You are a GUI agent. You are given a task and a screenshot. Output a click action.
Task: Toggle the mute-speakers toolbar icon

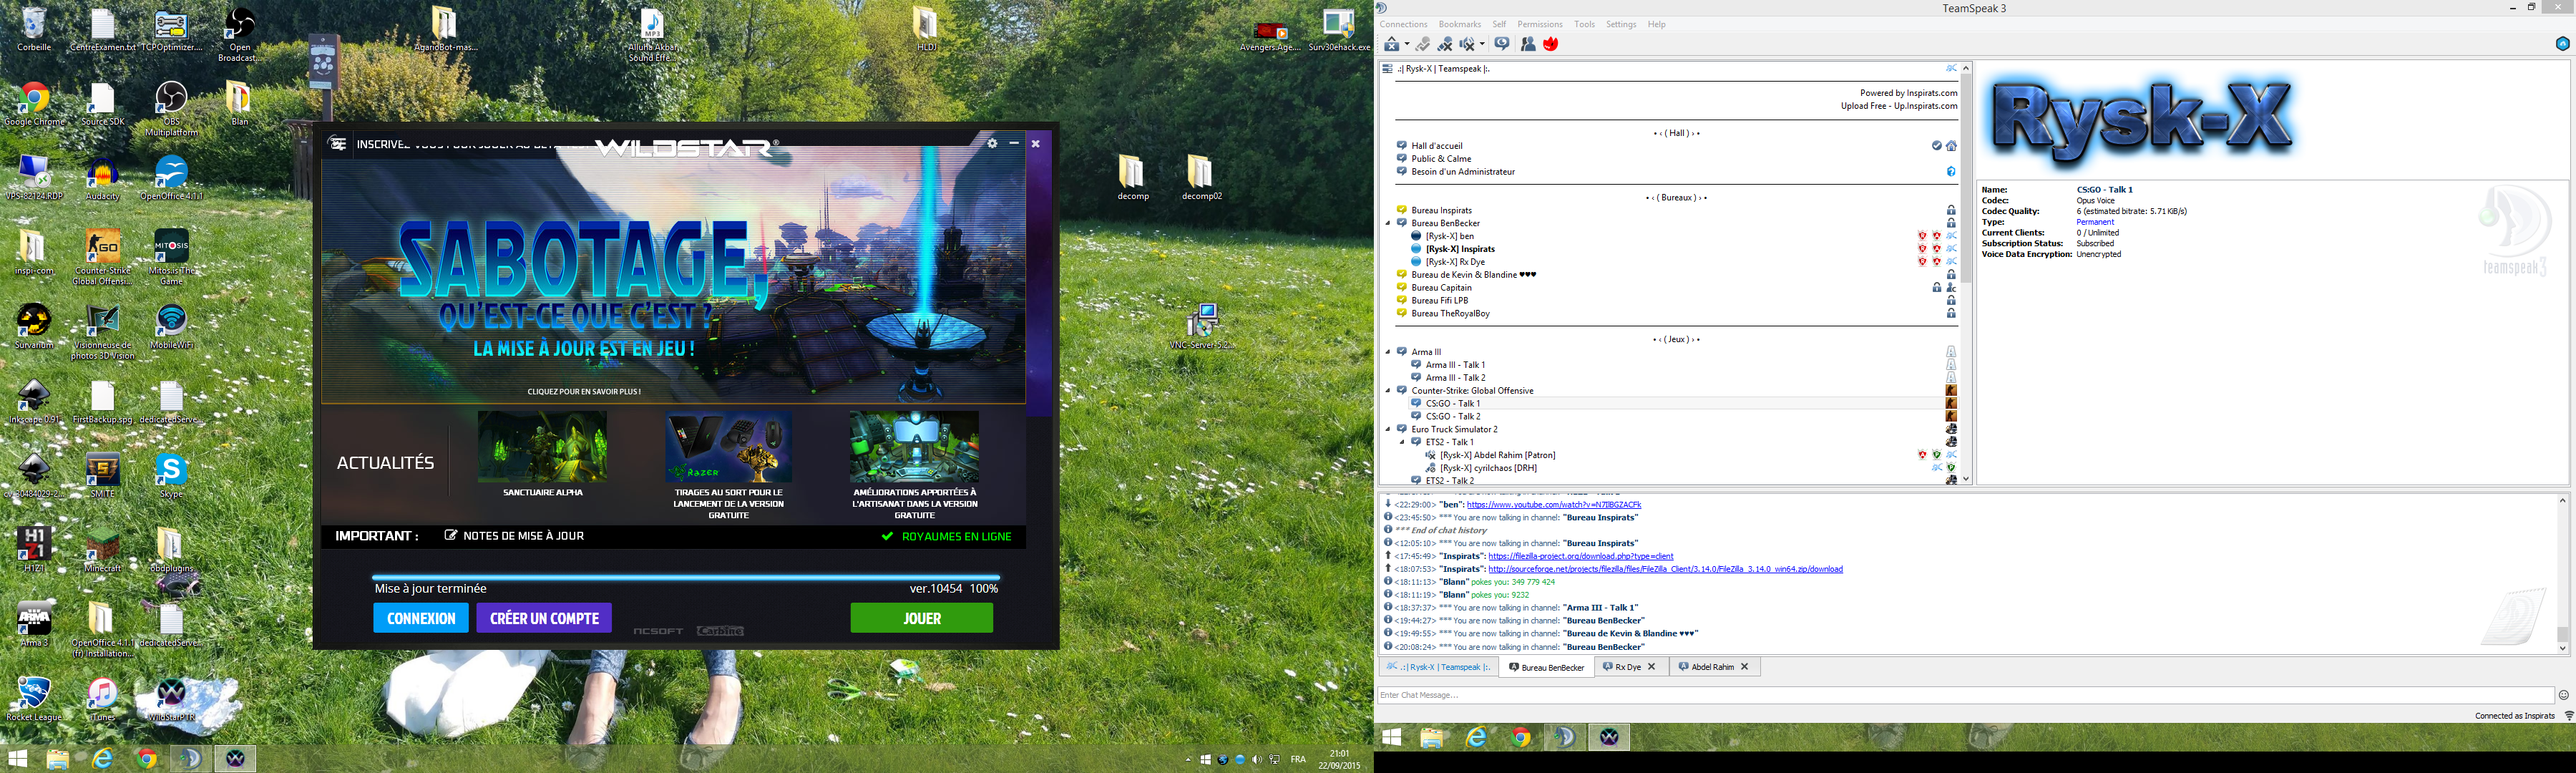tap(1467, 44)
